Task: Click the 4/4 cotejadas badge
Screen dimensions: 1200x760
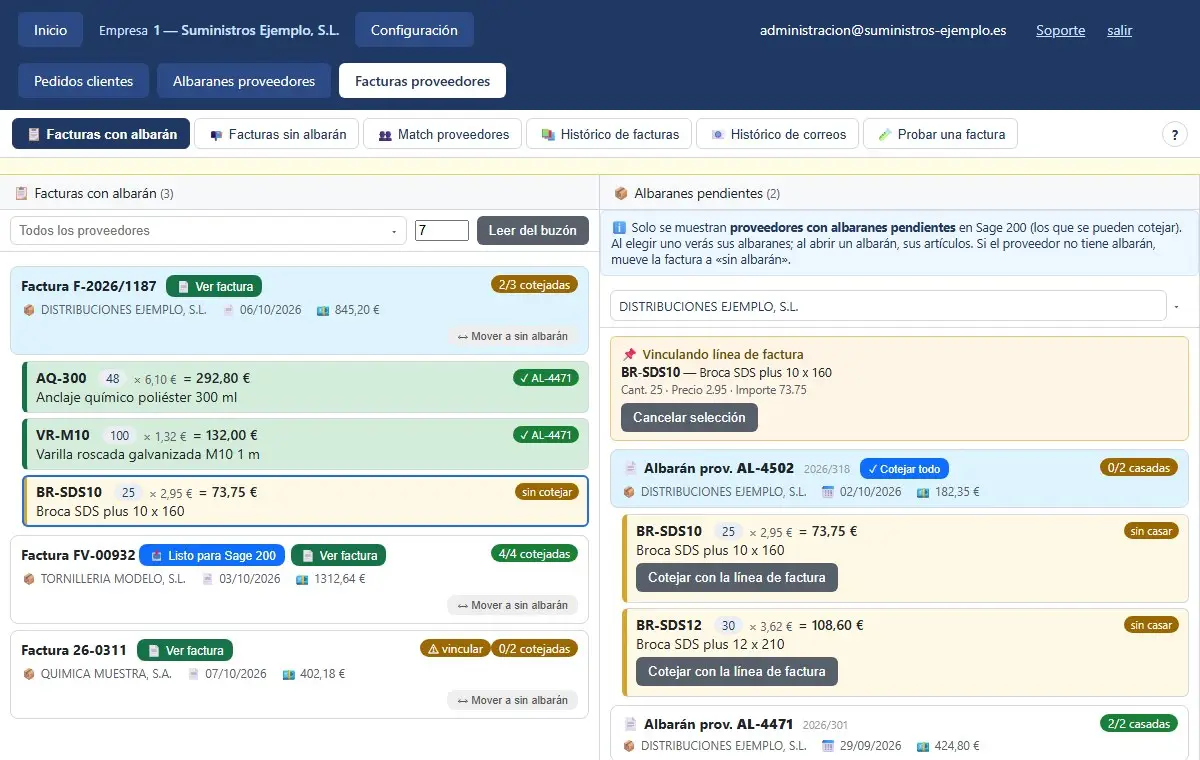Action: 535,553
